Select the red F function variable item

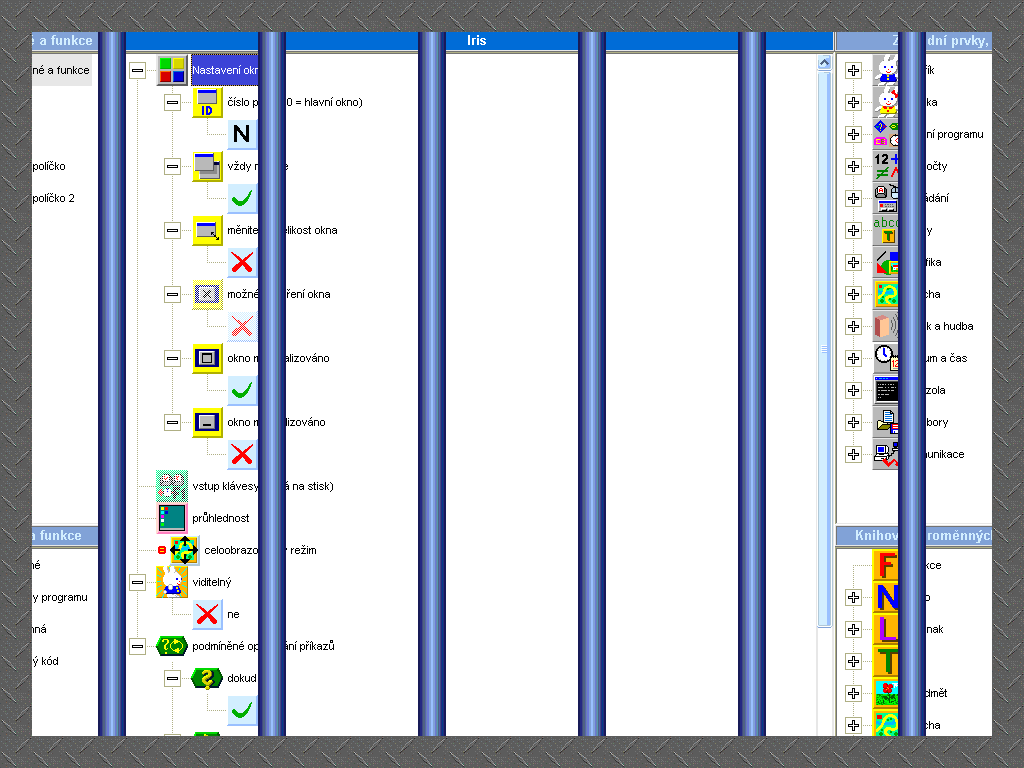point(885,566)
